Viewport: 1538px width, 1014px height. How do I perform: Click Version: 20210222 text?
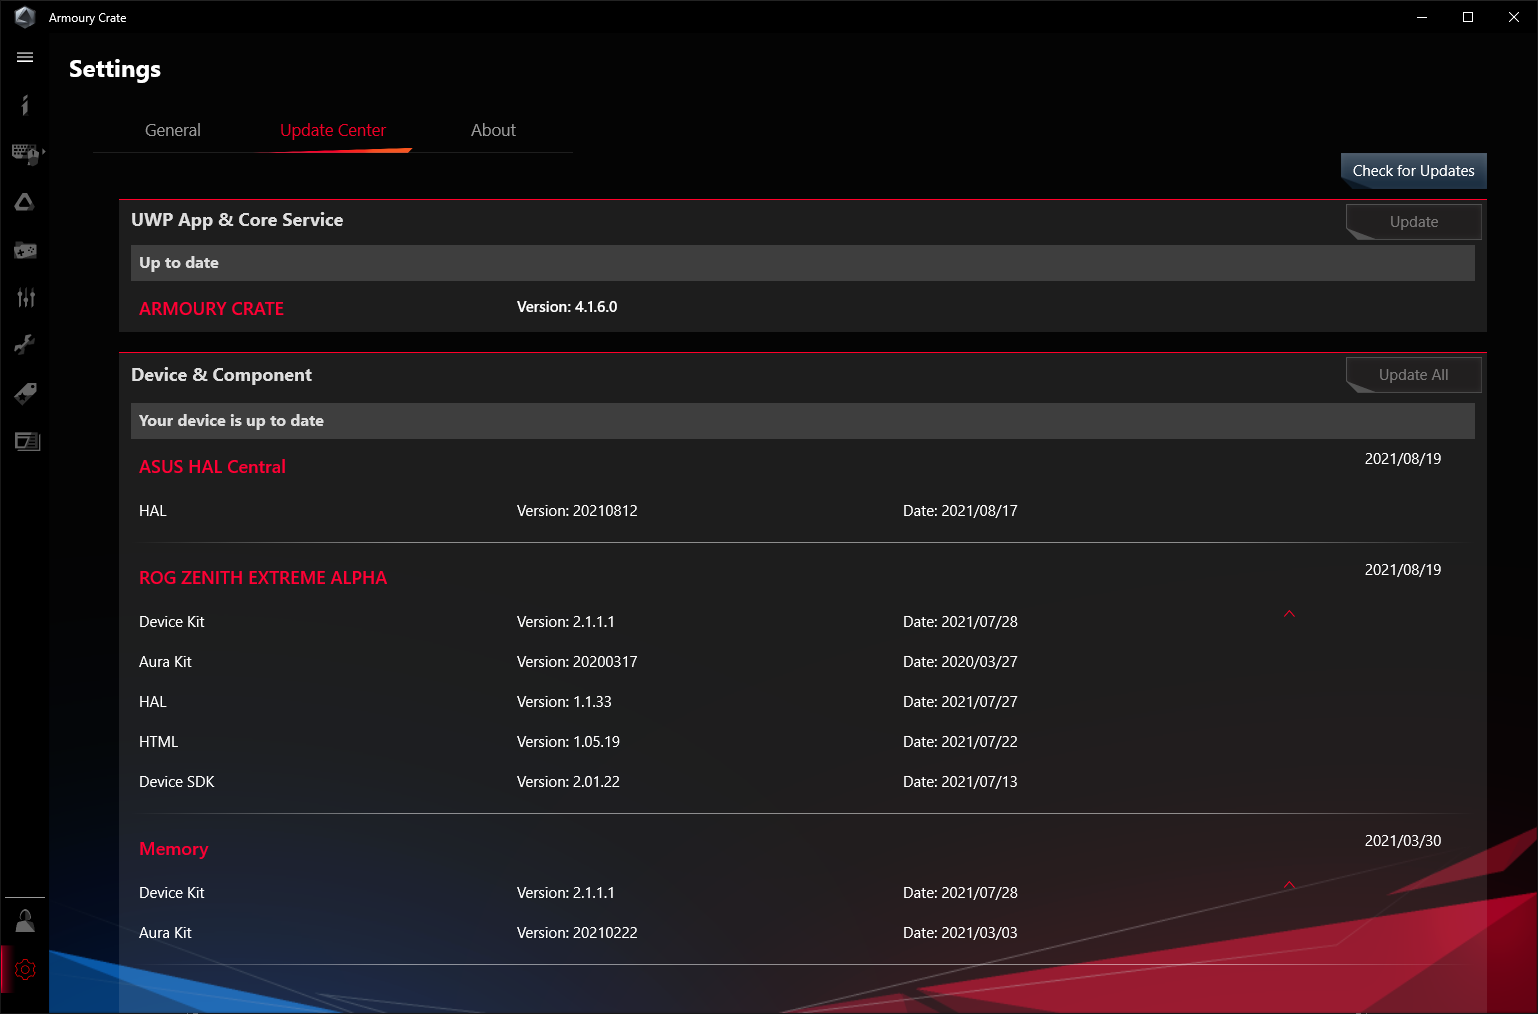point(577,933)
